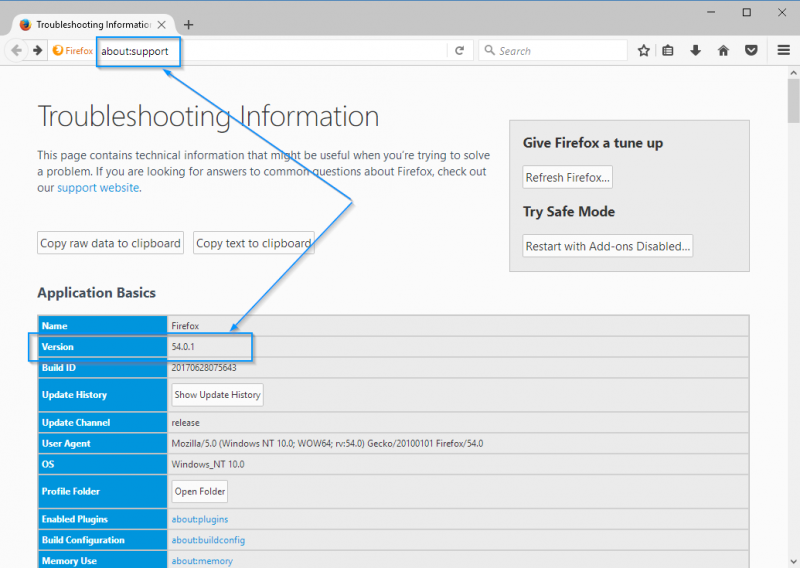
Task: Click the Refresh Firefox button
Action: click(567, 177)
